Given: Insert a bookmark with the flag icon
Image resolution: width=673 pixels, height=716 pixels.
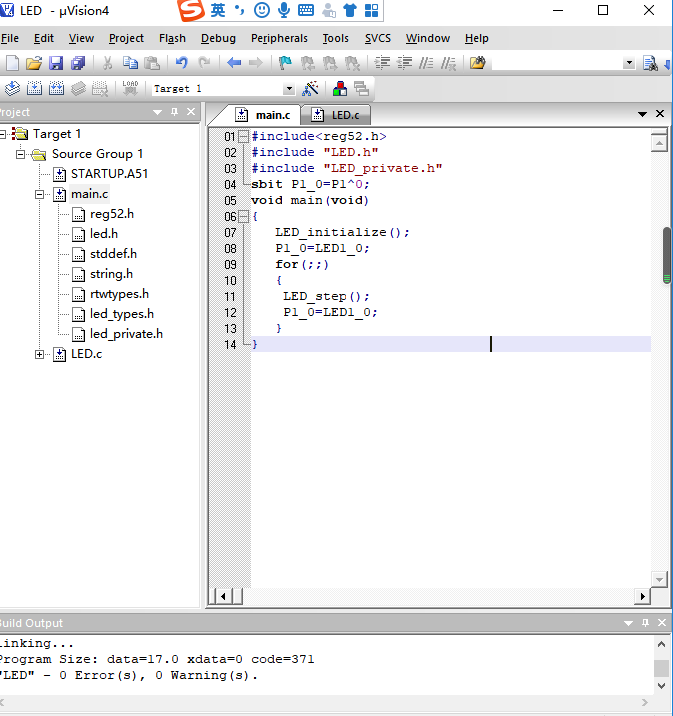Looking at the screenshot, I should point(285,63).
